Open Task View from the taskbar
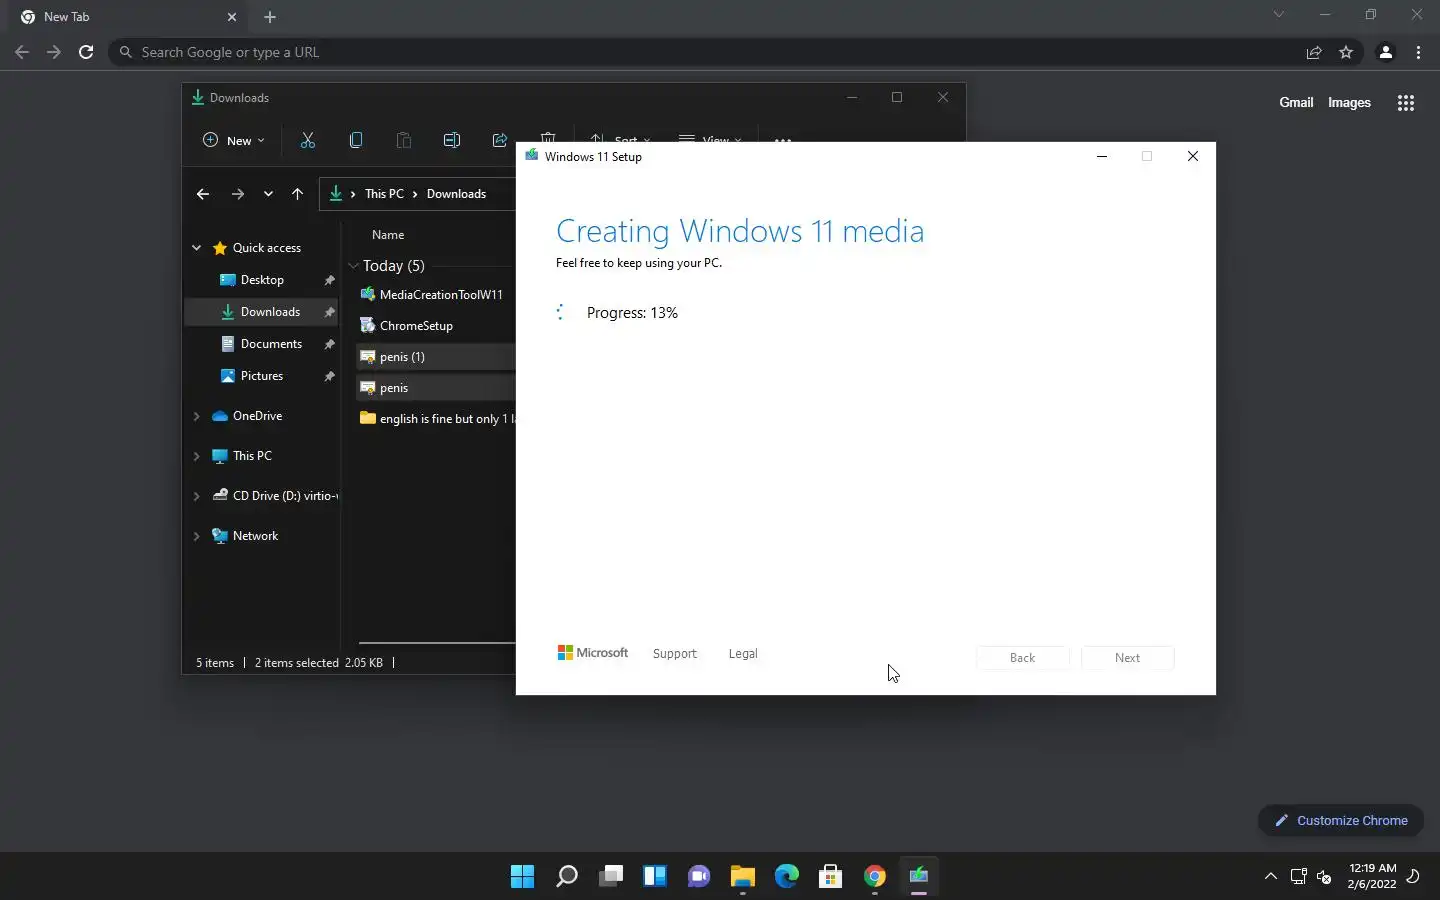Viewport: 1440px width, 900px height. [610, 877]
